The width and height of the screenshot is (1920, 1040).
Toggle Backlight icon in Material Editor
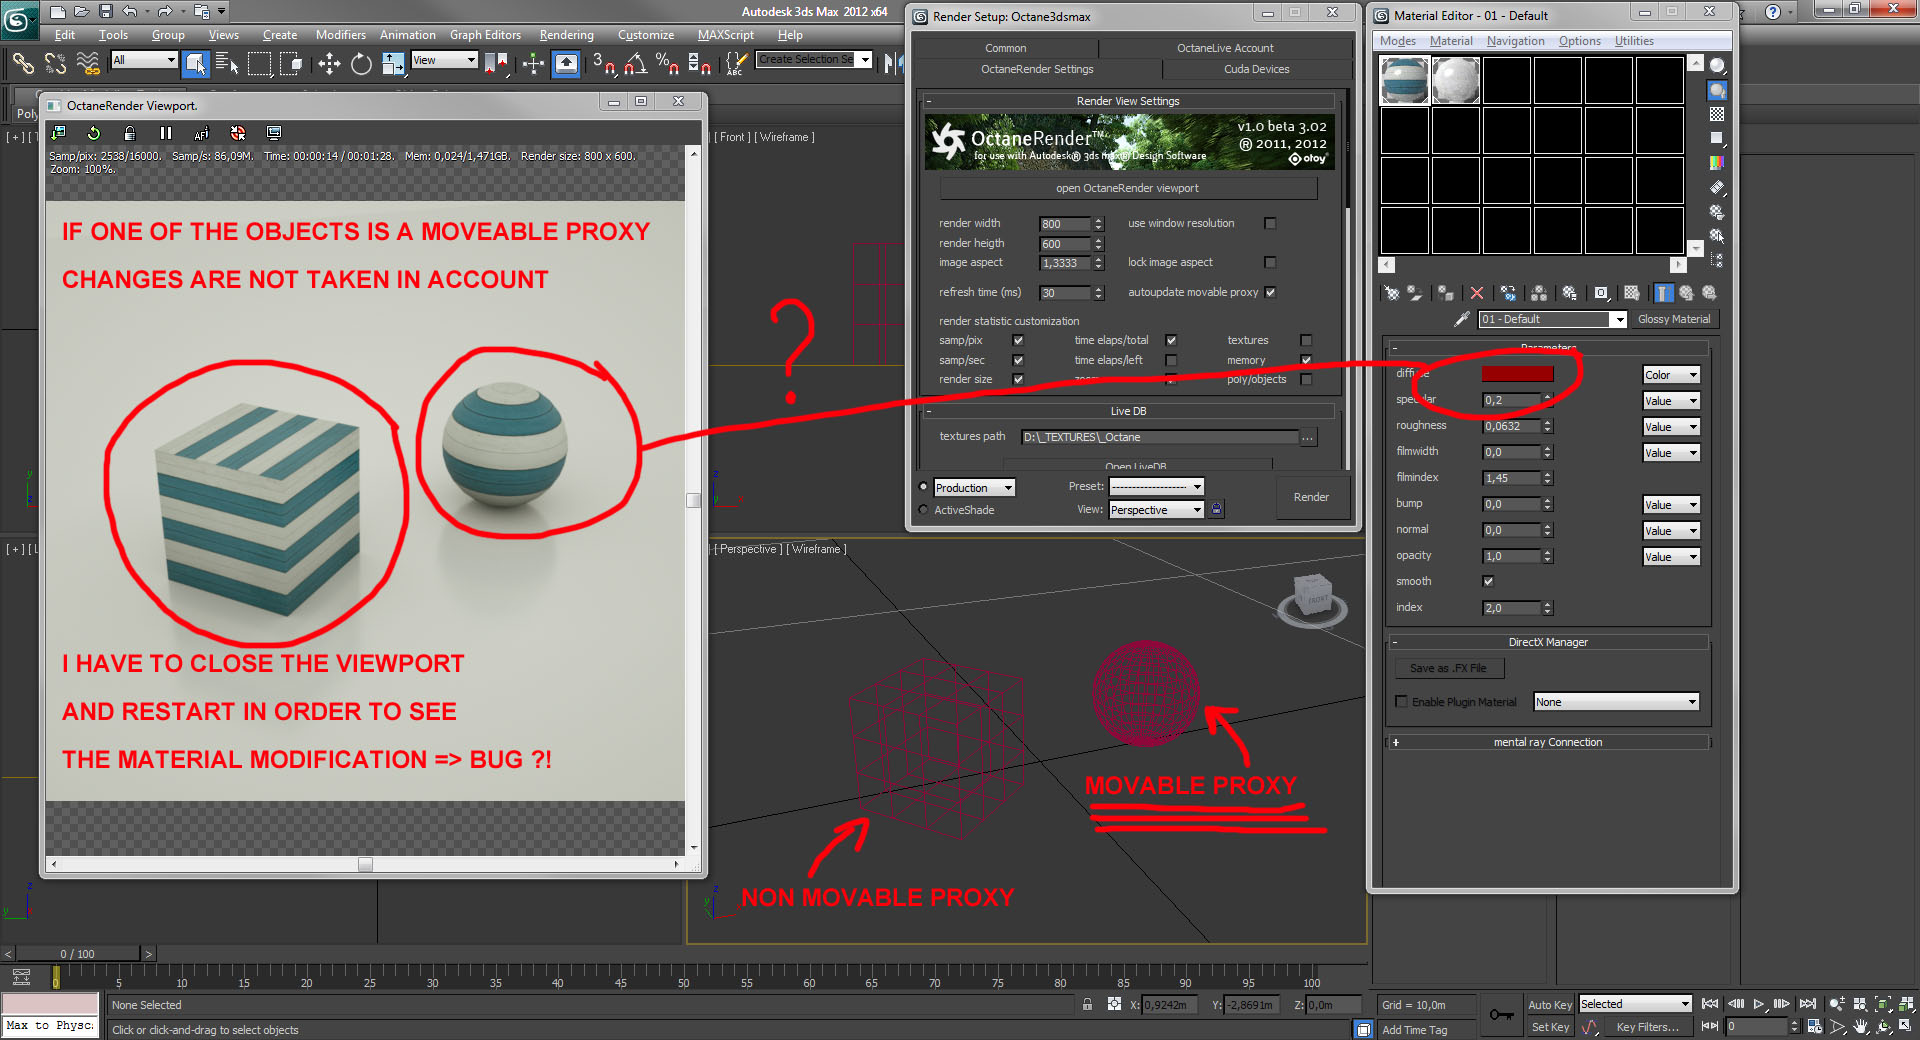pyautogui.click(x=1717, y=90)
